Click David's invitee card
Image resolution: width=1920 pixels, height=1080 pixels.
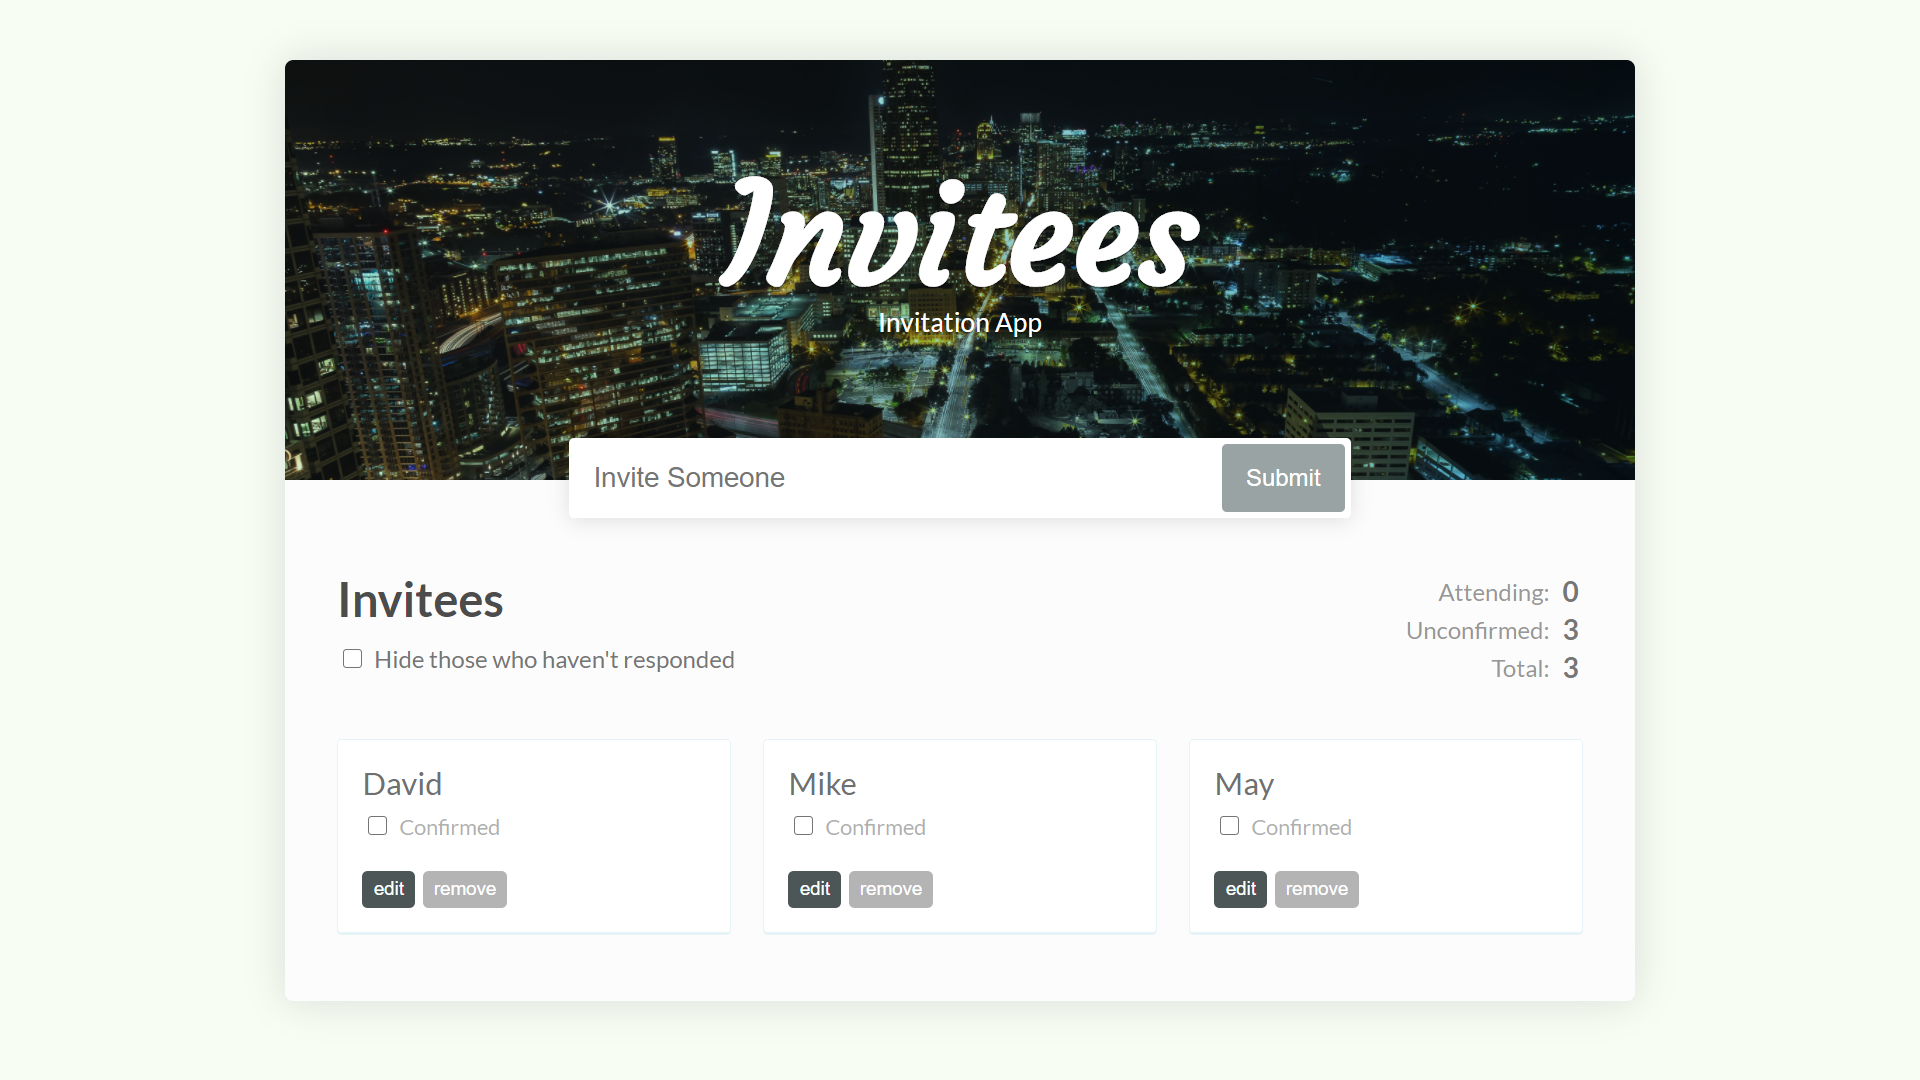(533, 836)
